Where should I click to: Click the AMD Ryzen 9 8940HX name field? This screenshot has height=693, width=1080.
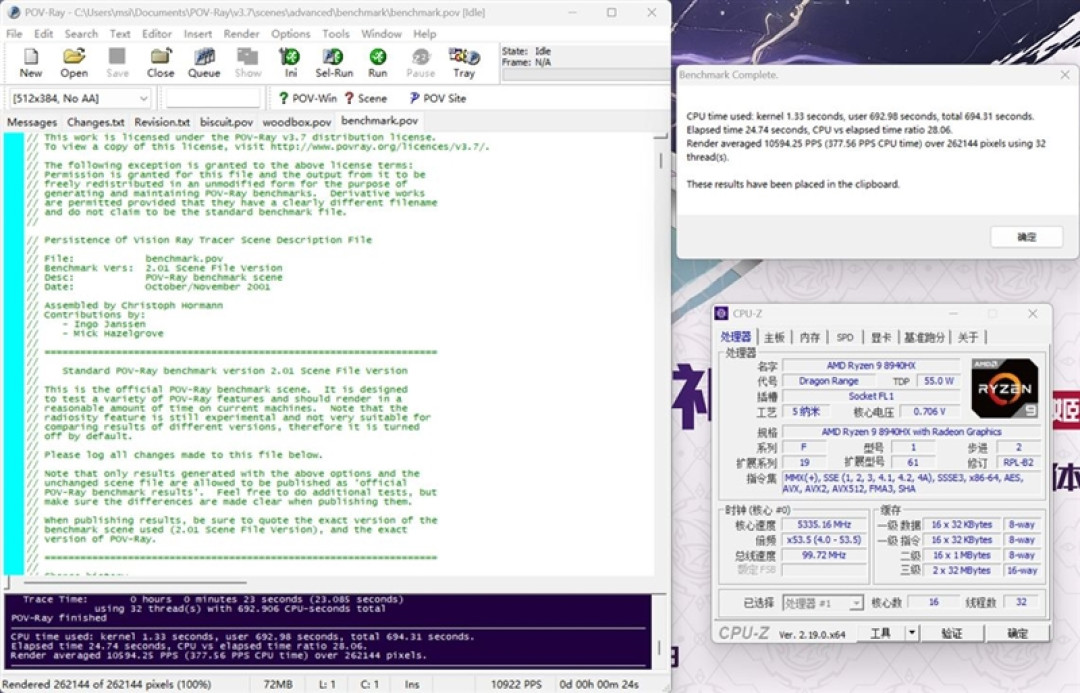tap(871, 365)
